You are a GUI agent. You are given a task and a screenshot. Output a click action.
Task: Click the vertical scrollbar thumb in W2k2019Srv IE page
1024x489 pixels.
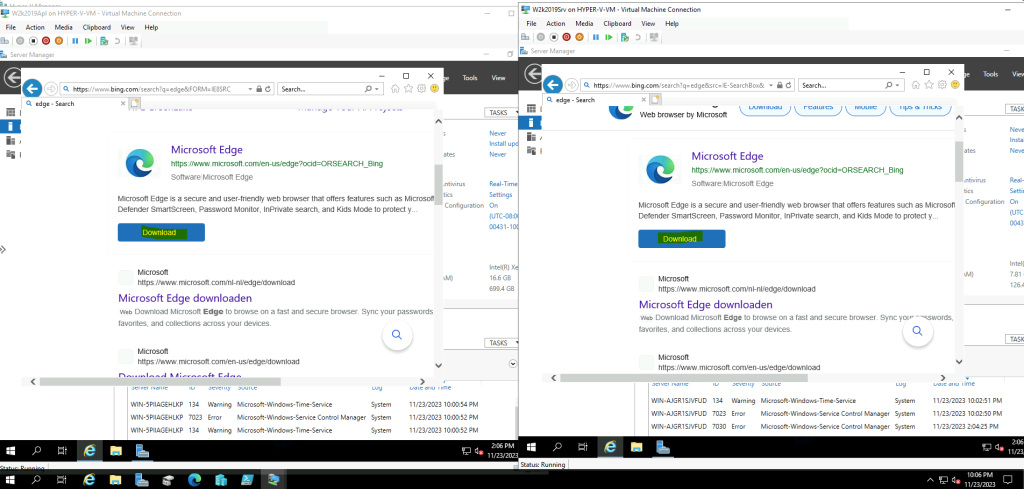click(x=959, y=161)
